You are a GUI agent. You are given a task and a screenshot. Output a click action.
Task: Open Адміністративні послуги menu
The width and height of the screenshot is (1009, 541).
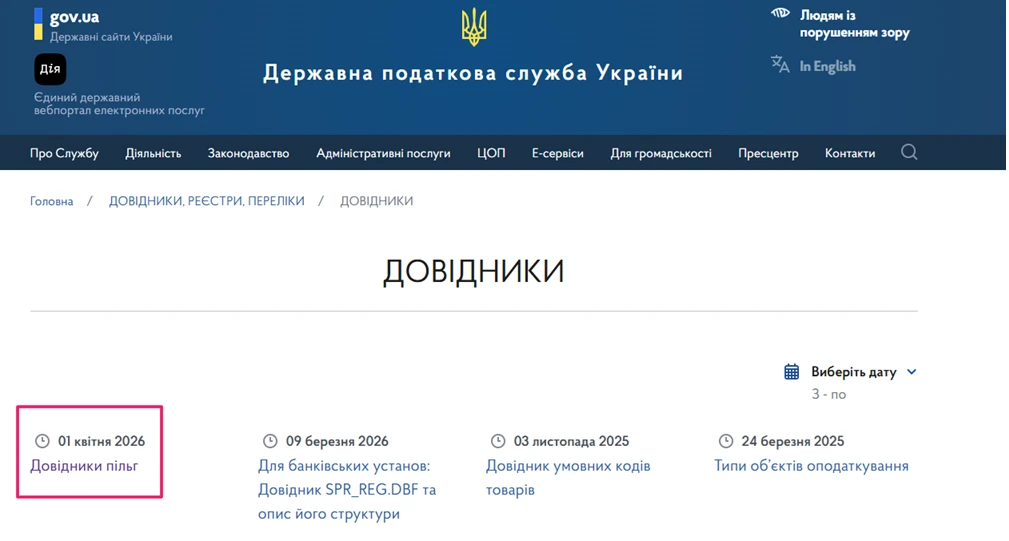coord(383,153)
